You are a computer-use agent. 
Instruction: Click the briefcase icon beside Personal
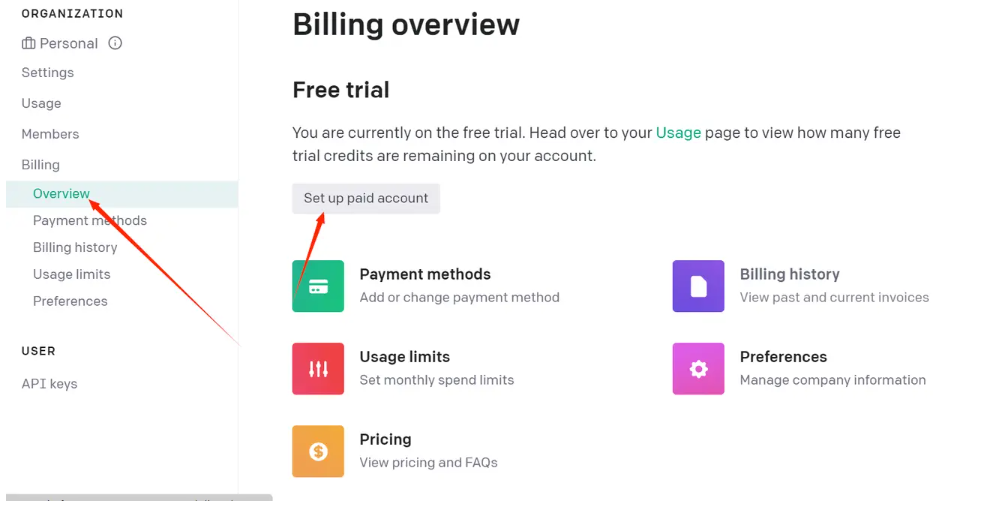point(28,44)
